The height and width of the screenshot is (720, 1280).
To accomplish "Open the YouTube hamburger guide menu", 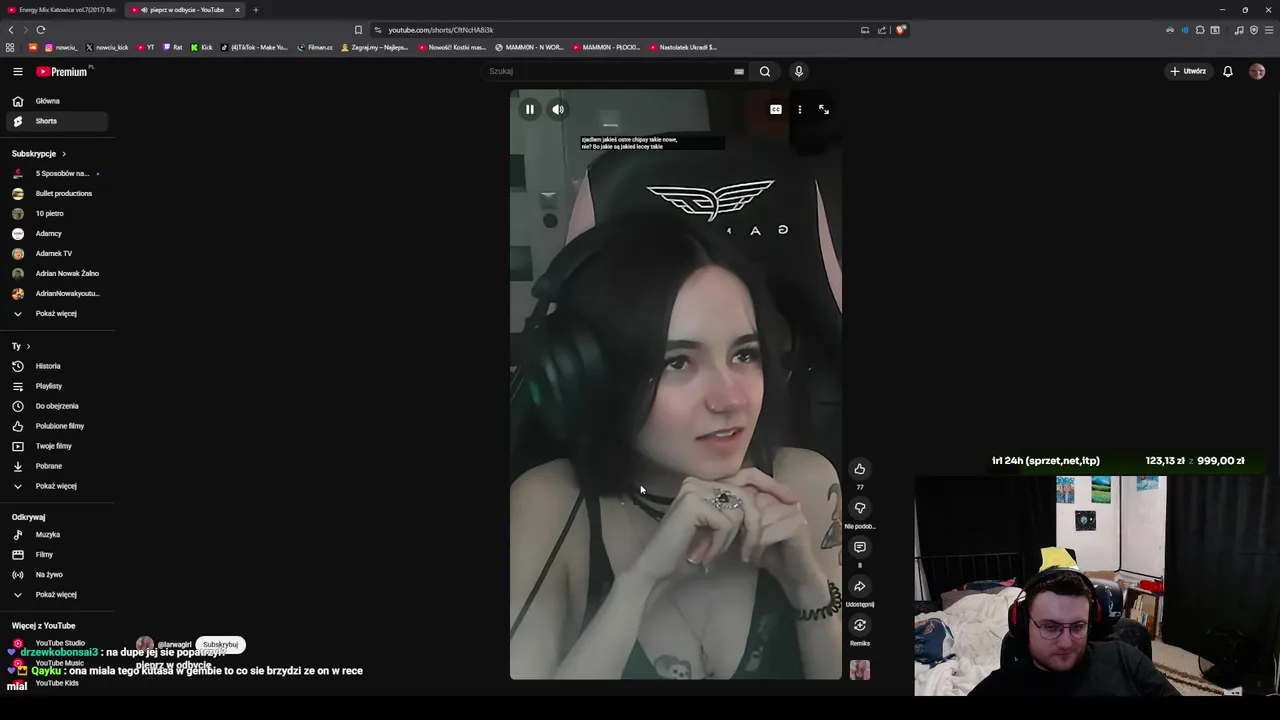I will [18, 71].
